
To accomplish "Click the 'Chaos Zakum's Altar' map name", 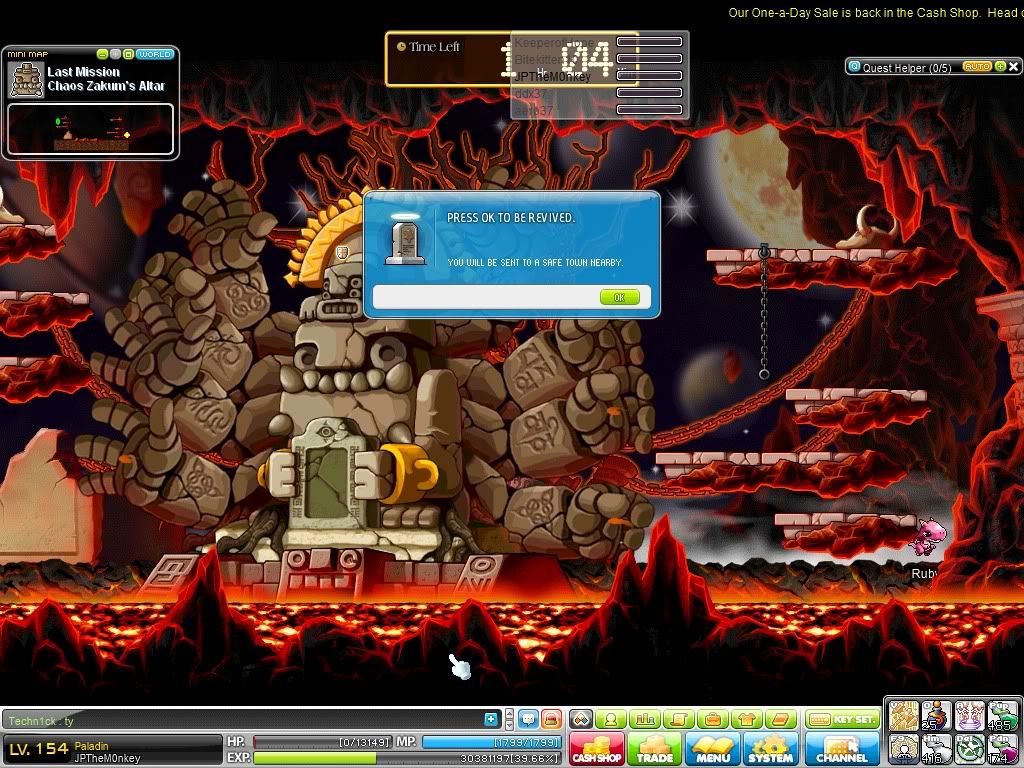I will pyautogui.click(x=106, y=86).
